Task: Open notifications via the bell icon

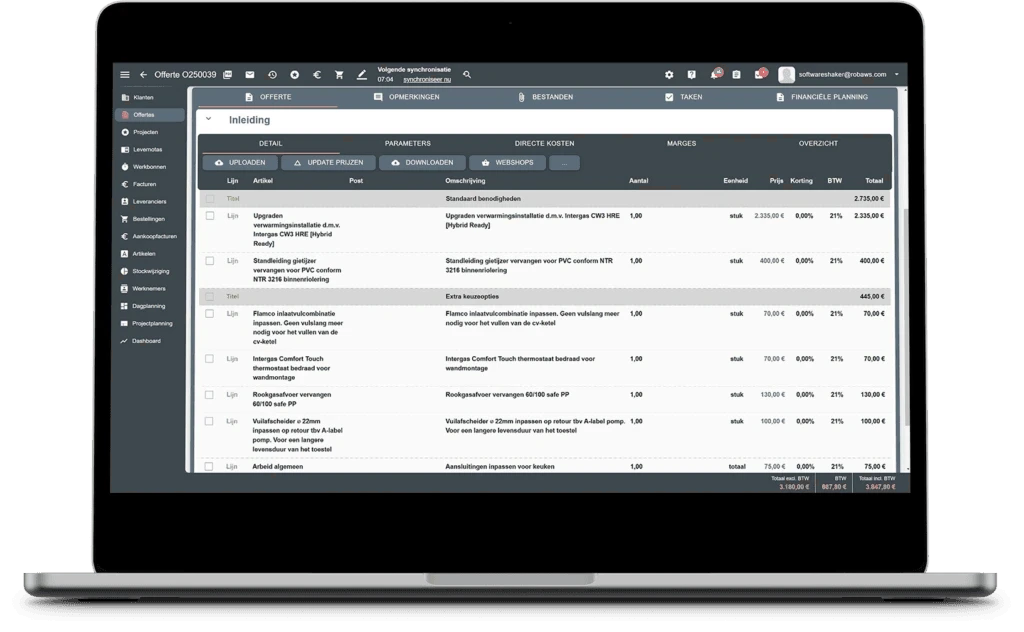Action: 716,74
